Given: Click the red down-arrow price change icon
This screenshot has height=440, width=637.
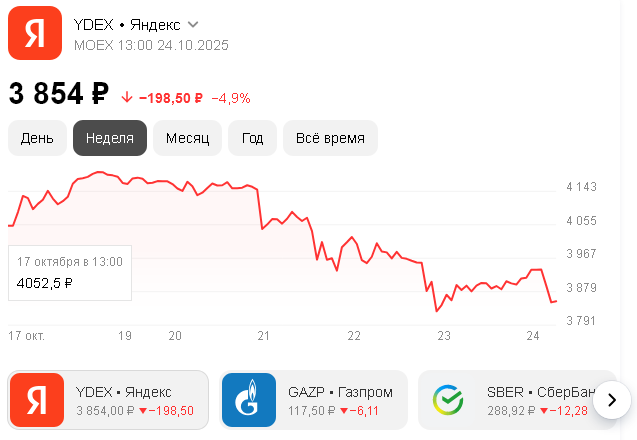Looking at the screenshot, I should (x=126, y=98).
